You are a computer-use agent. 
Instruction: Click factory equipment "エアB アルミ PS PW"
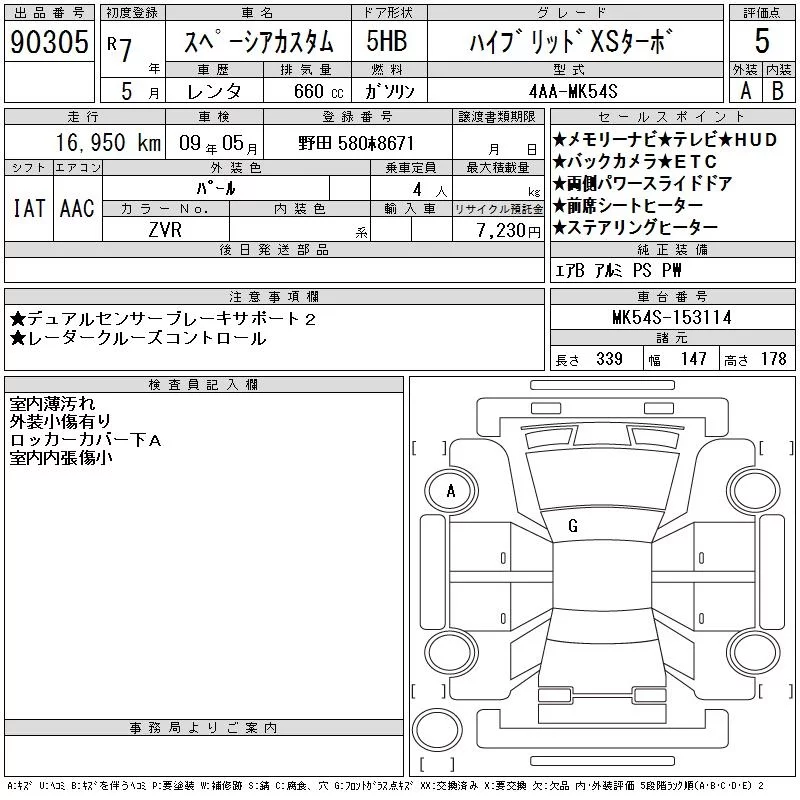[618, 270]
